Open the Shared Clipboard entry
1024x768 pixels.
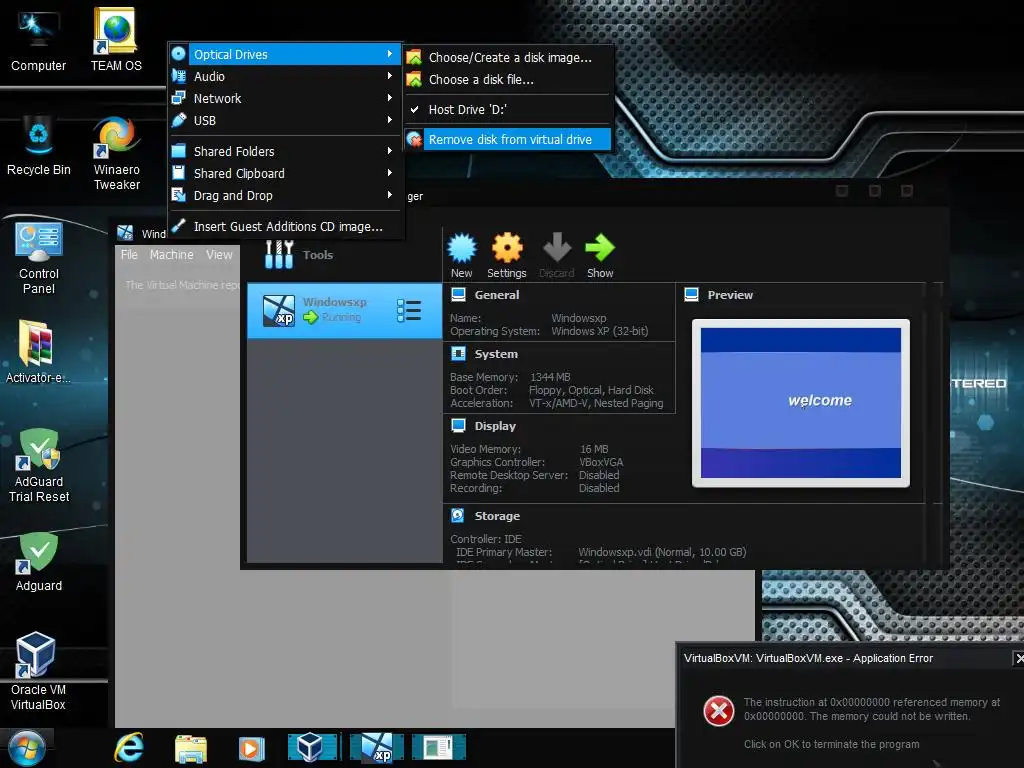coord(285,174)
